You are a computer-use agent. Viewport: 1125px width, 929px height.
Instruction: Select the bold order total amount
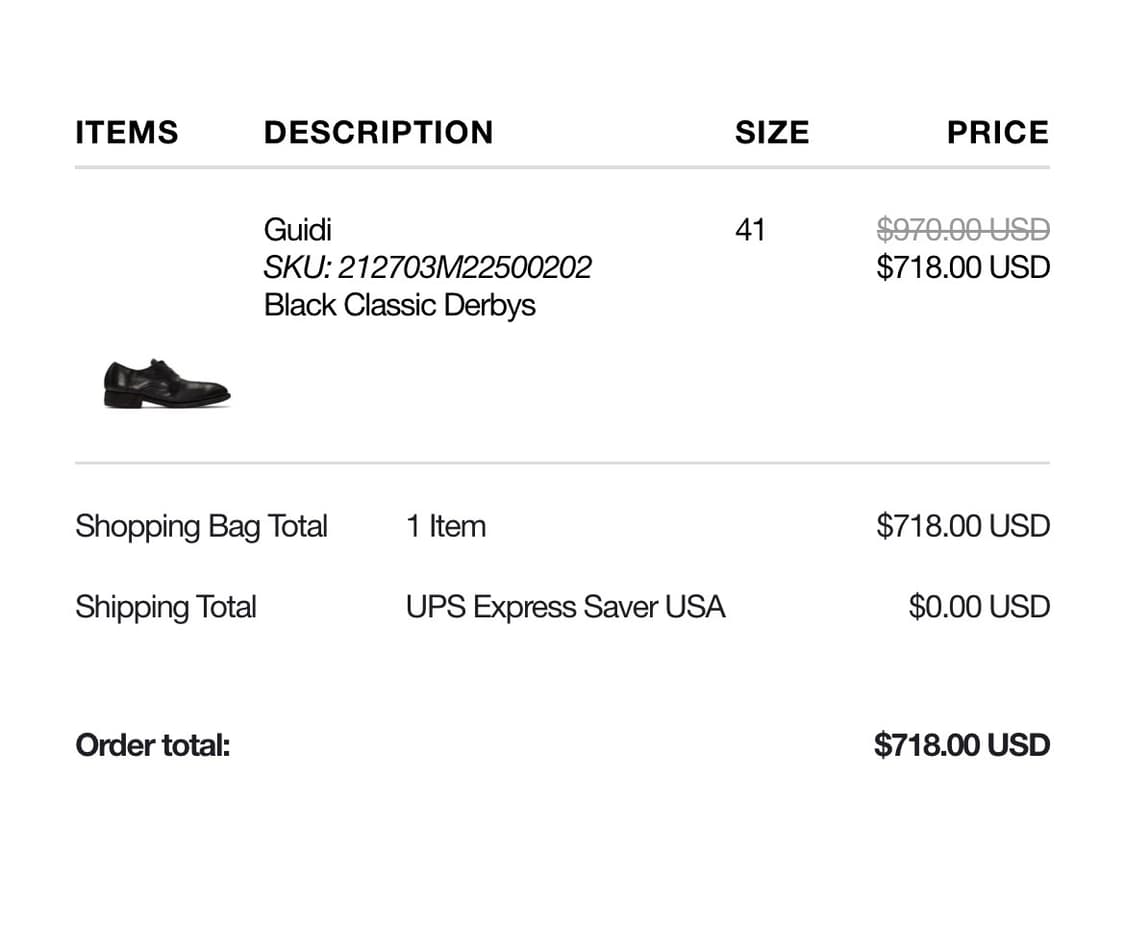[x=961, y=745]
